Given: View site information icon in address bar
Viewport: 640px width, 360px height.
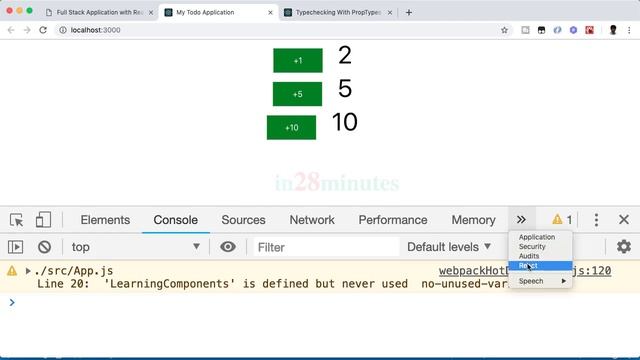Looking at the screenshot, I should pyautogui.click(x=62, y=30).
